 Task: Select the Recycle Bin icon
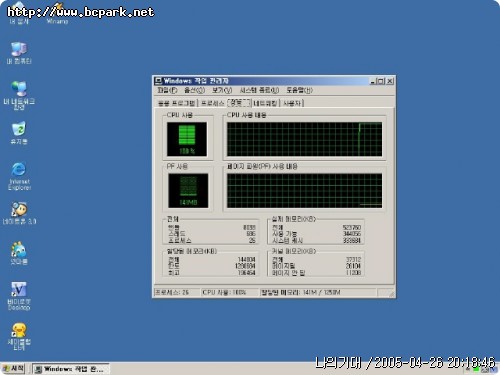(x=19, y=133)
